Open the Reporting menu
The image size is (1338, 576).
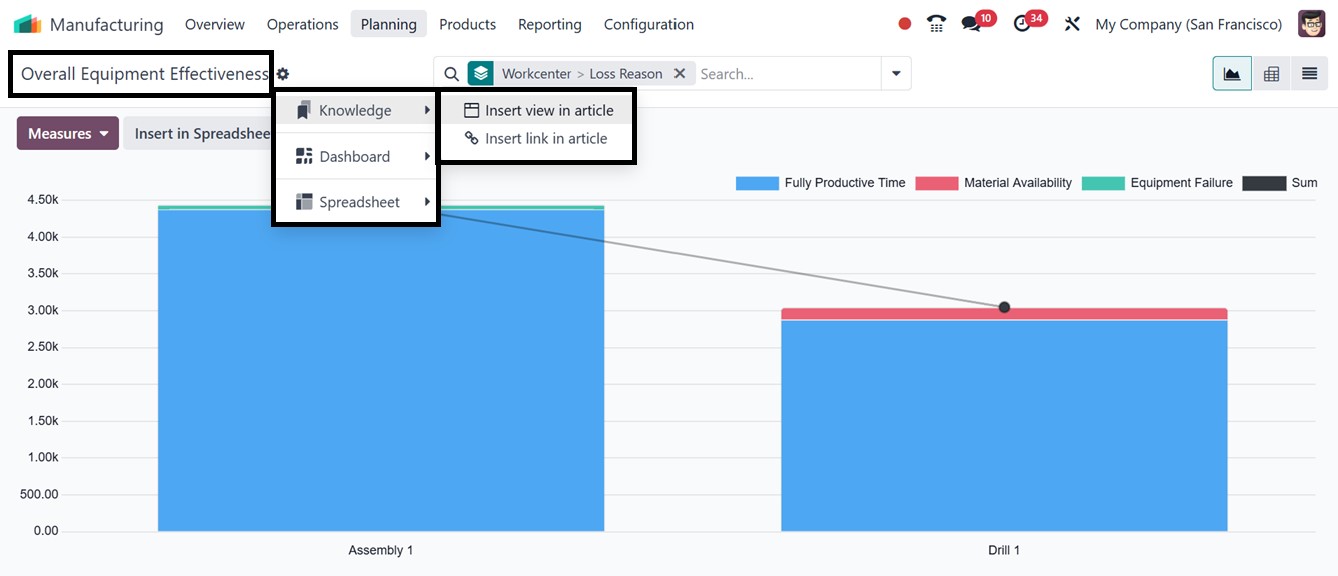(549, 24)
